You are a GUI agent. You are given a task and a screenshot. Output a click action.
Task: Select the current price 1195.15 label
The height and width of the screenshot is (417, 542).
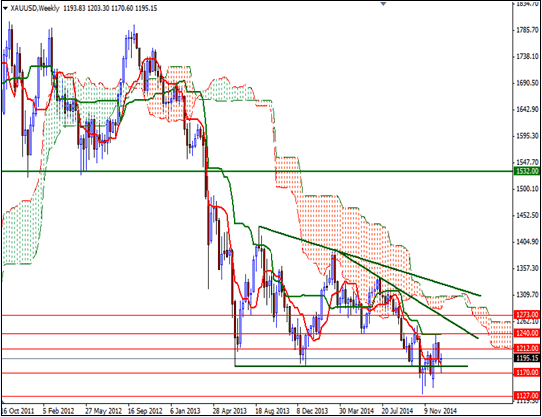[527, 358]
